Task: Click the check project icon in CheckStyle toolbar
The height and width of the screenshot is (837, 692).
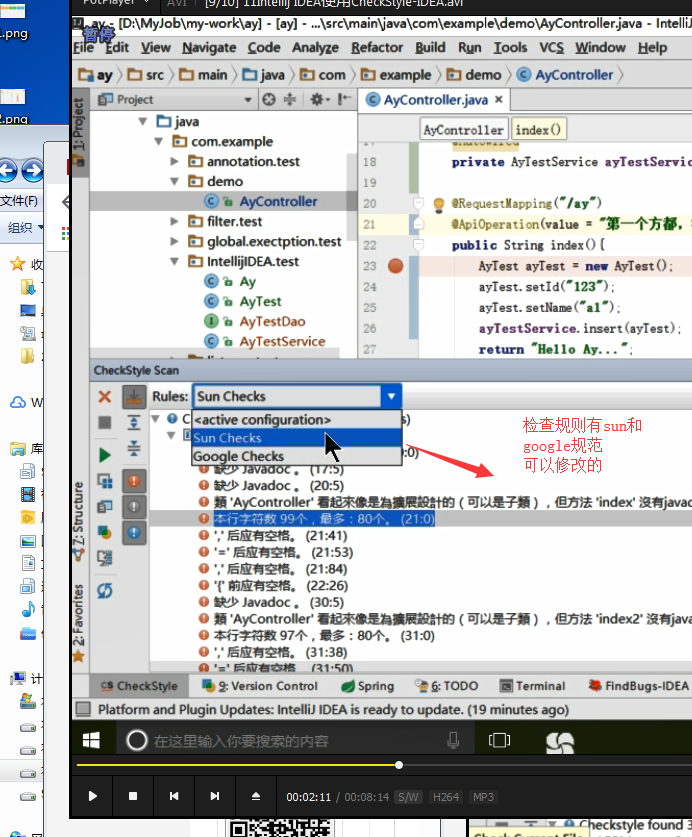Action: tap(105, 506)
